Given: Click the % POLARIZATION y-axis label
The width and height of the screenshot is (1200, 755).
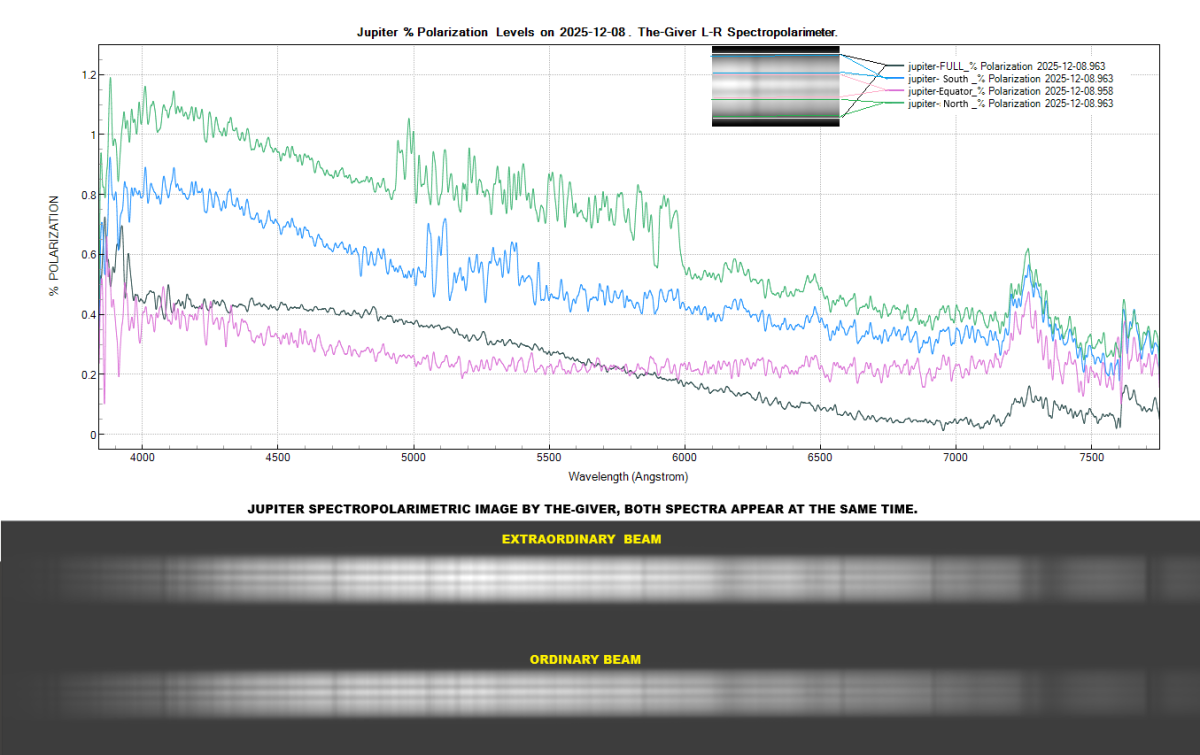Looking at the screenshot, I should pos(55,245).
